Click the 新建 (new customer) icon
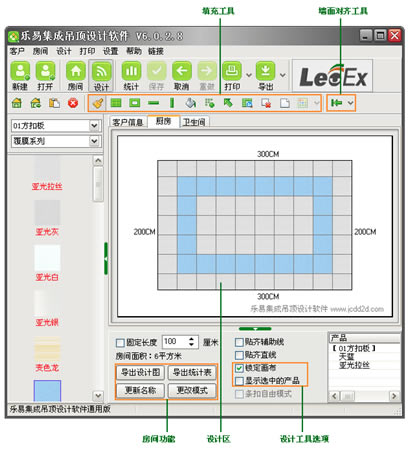The height and width of the screenshot is (450, 409). point(20,71)
